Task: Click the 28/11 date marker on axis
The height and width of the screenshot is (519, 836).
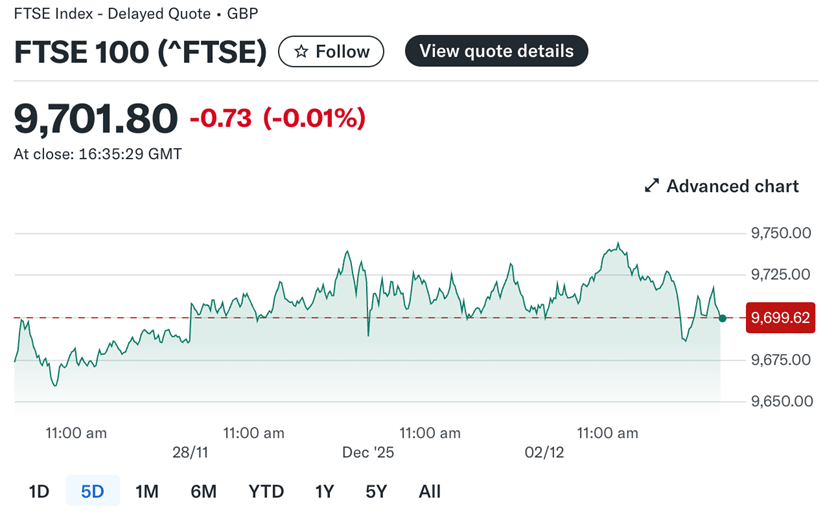Action: [x=191, y=452]
